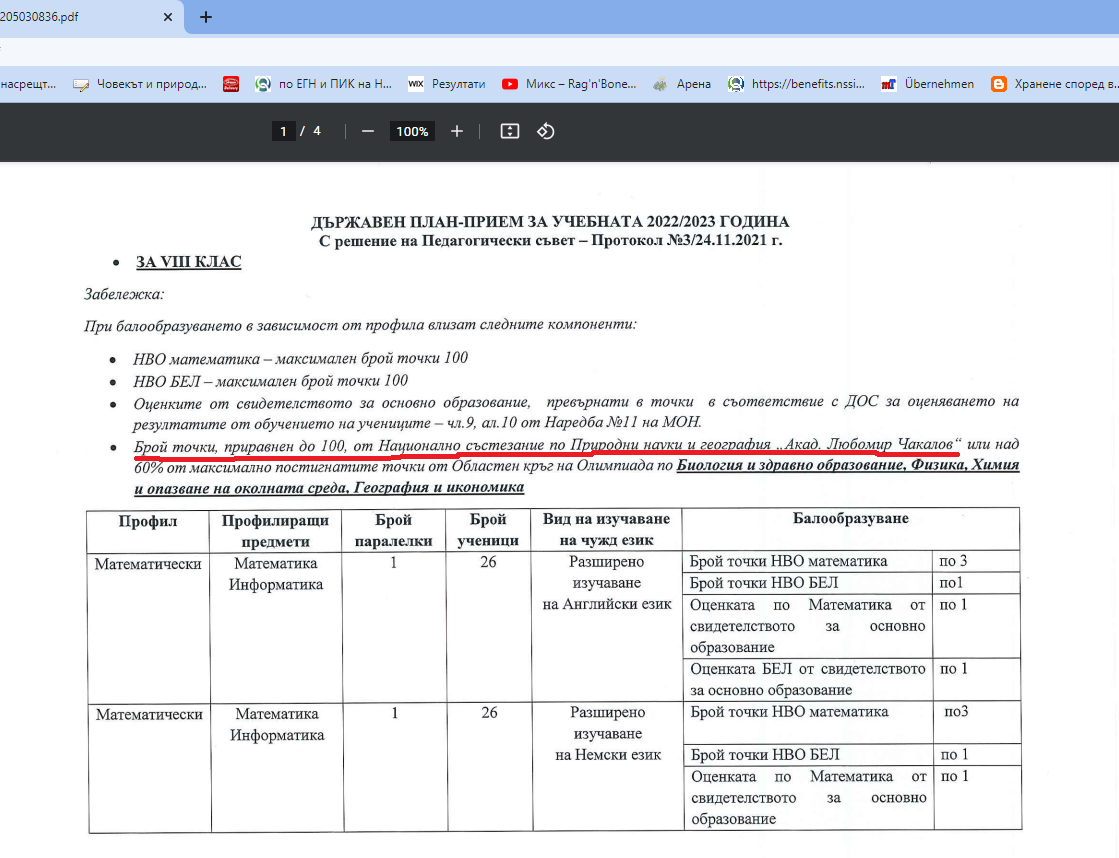
Task: Click the Балообразуване column header
Action: [x=850, y=519]
